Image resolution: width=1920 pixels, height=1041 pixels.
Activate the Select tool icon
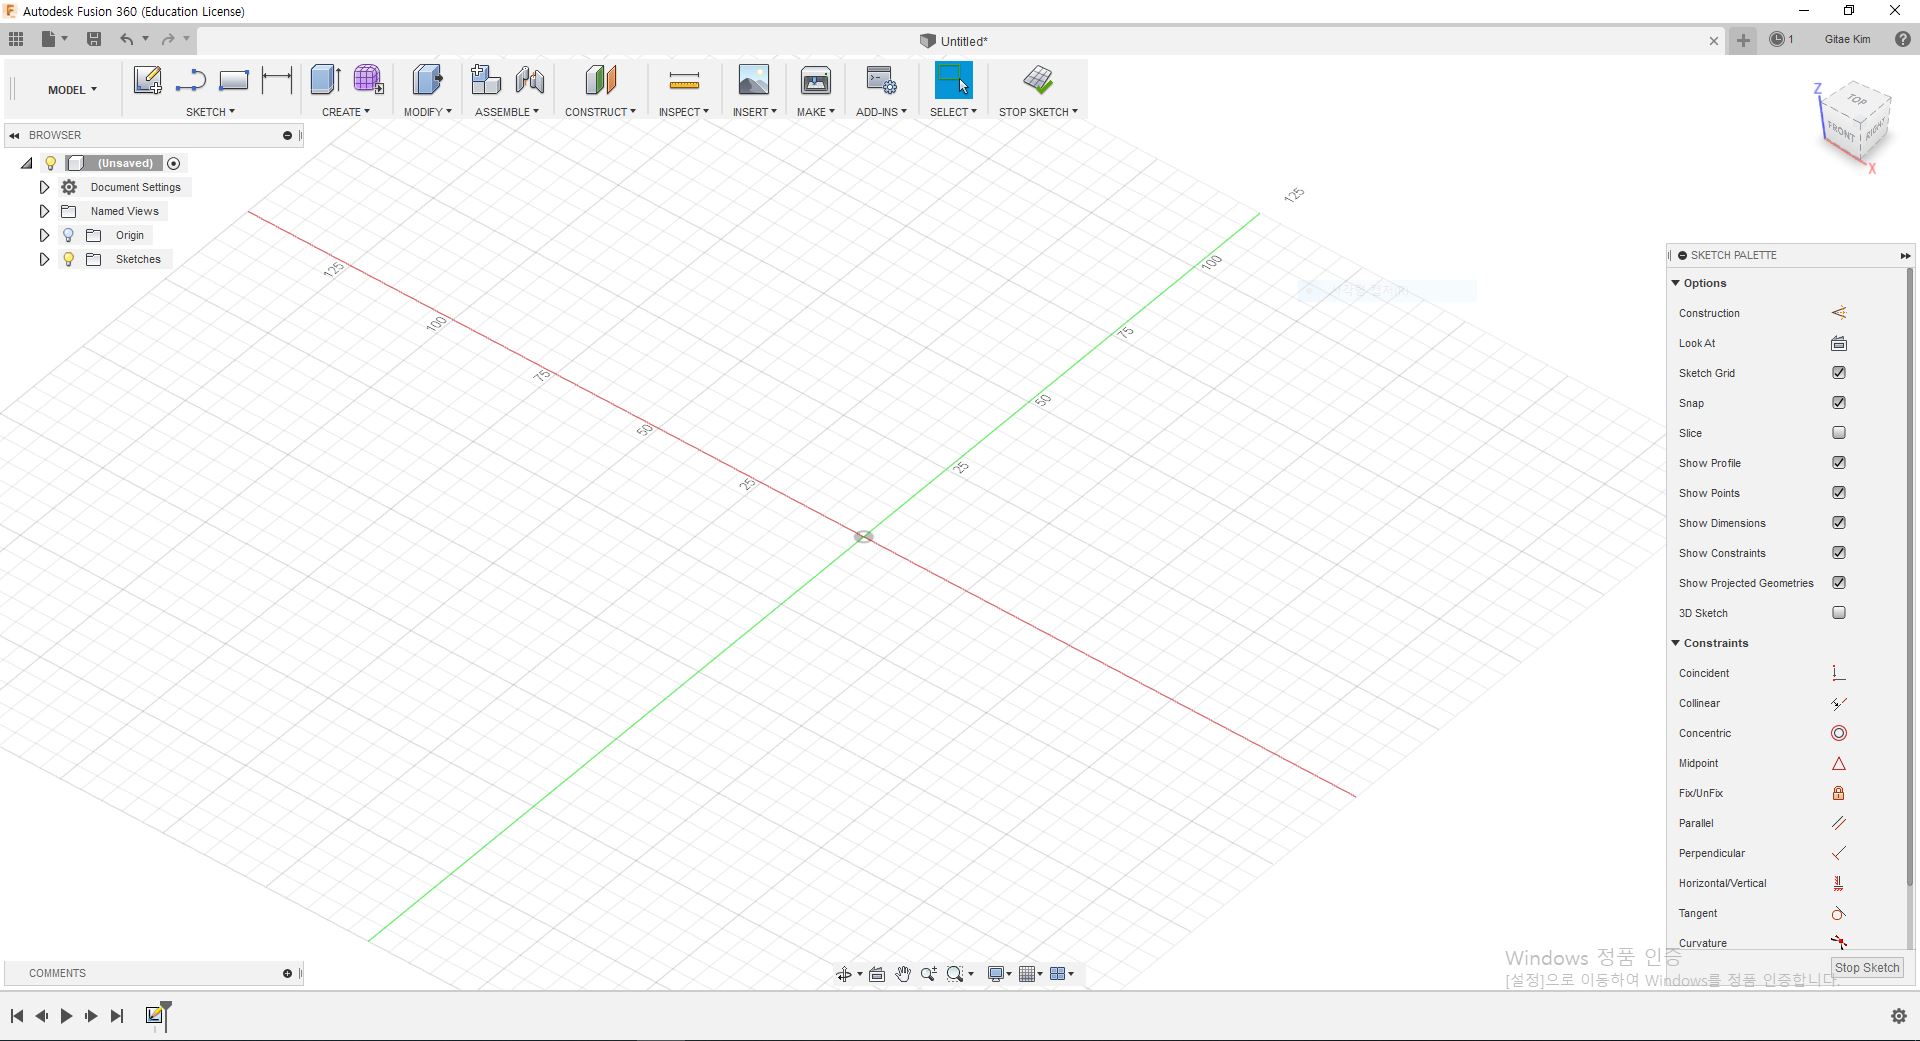[x=953, y=80]
